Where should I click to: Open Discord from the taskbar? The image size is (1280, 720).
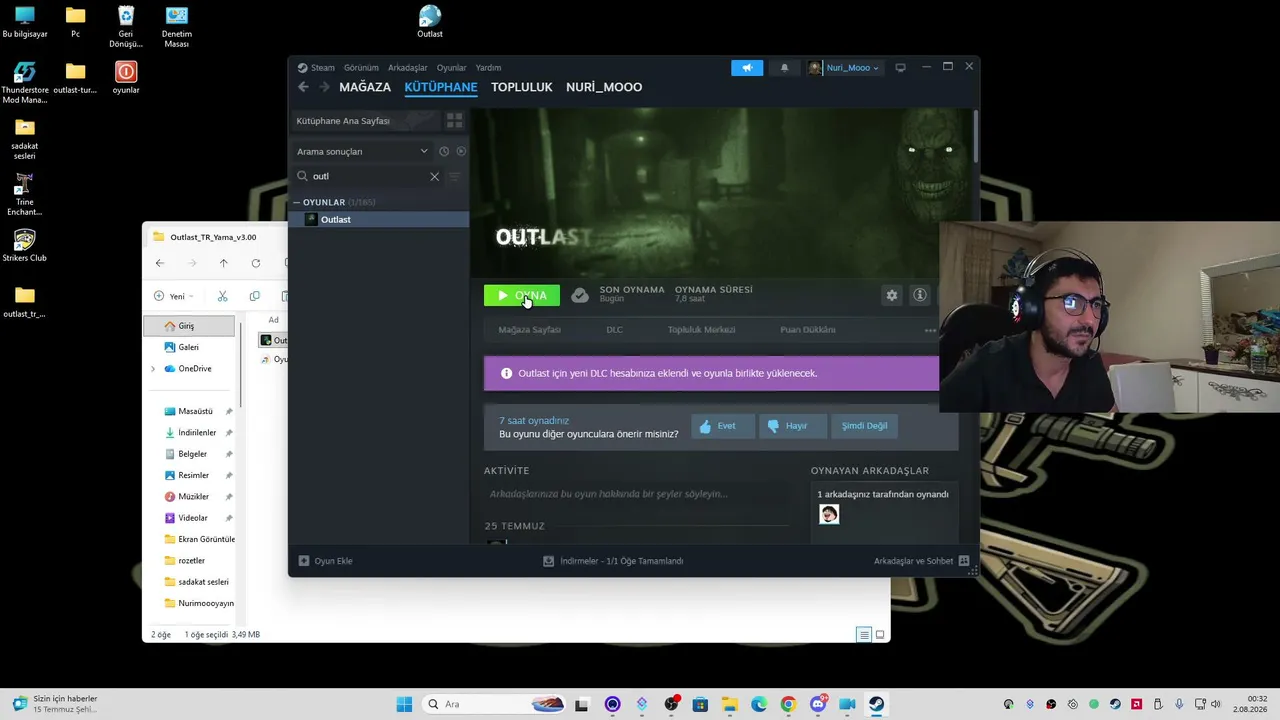(818, 704)
